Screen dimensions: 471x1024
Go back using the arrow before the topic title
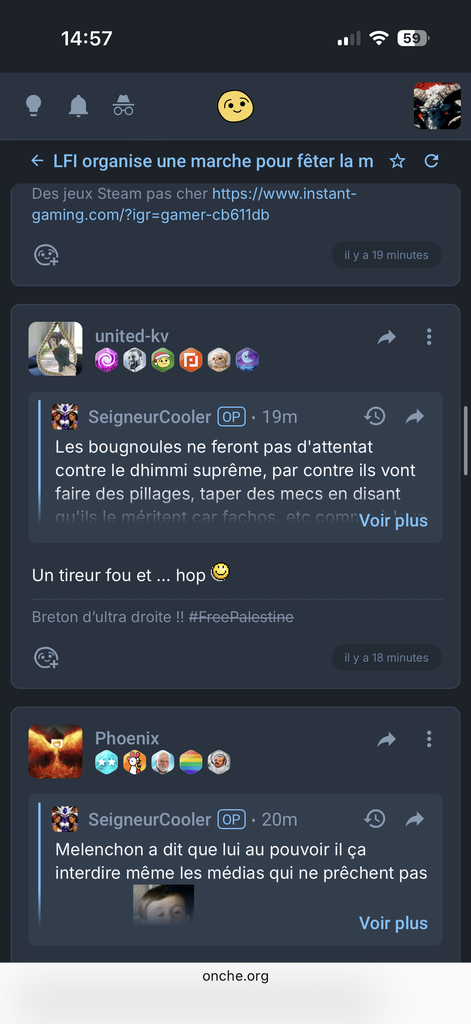(37, 161)
